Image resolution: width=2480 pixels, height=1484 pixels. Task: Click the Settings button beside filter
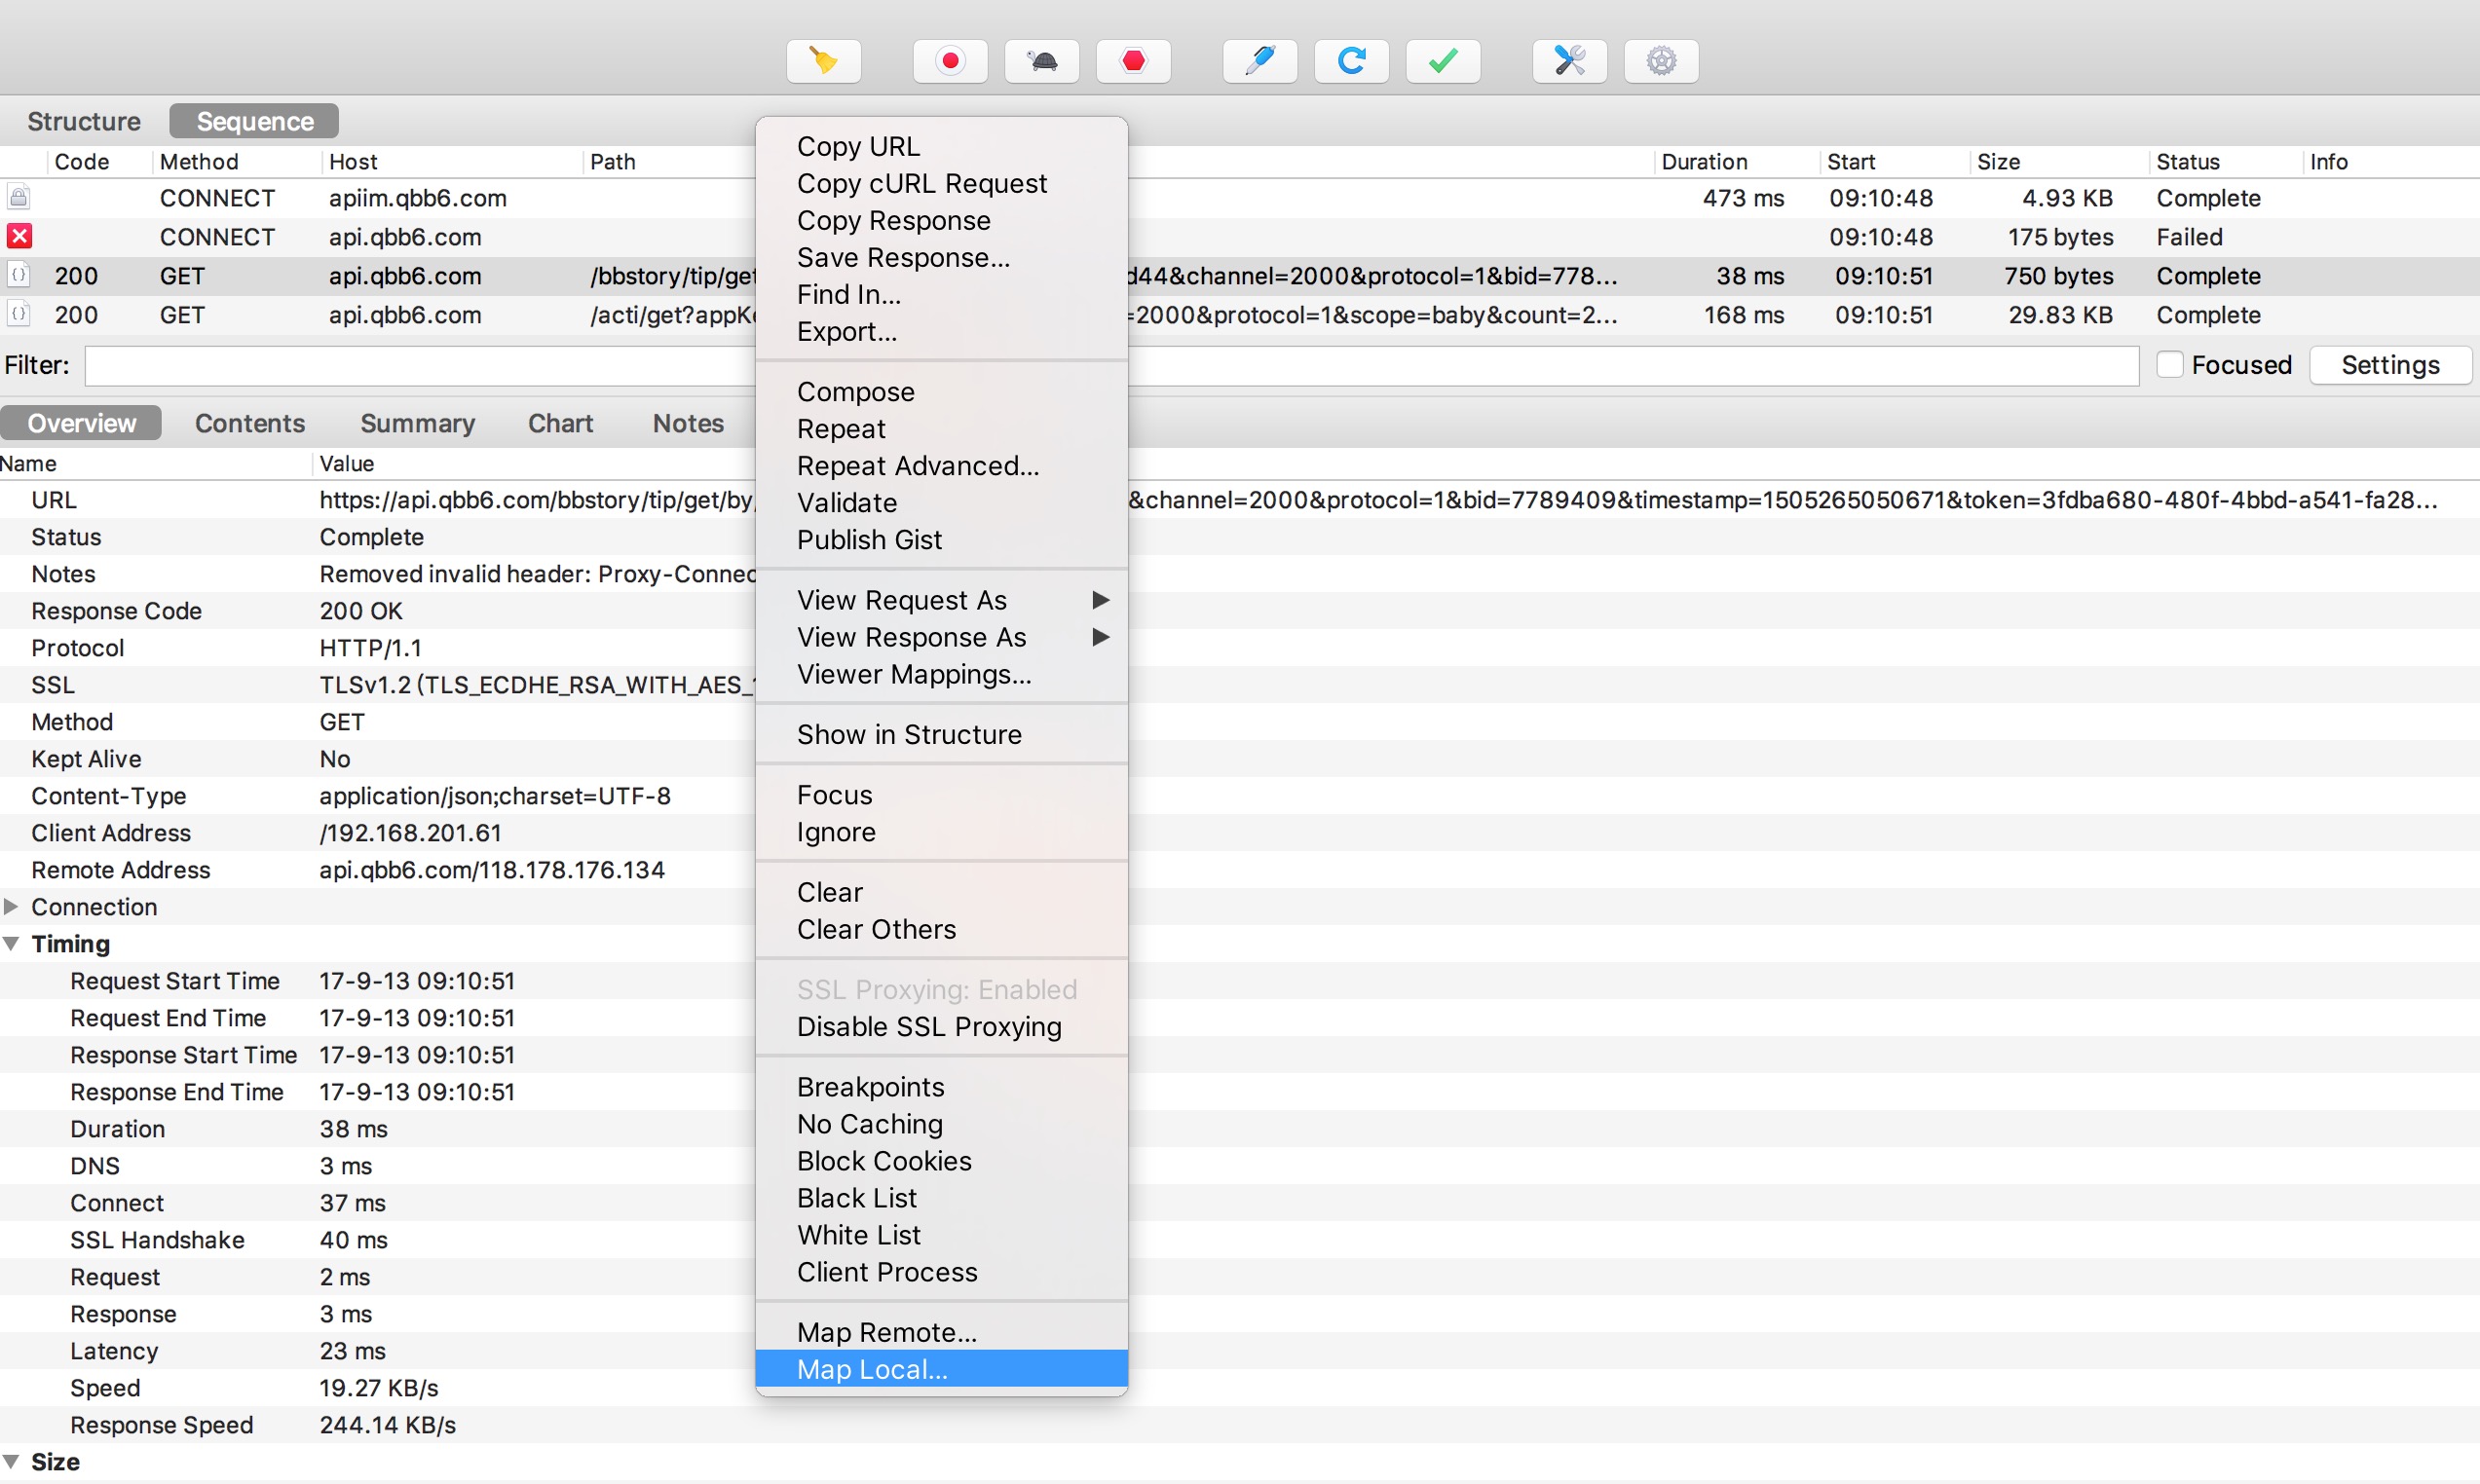click(2390, 365)
